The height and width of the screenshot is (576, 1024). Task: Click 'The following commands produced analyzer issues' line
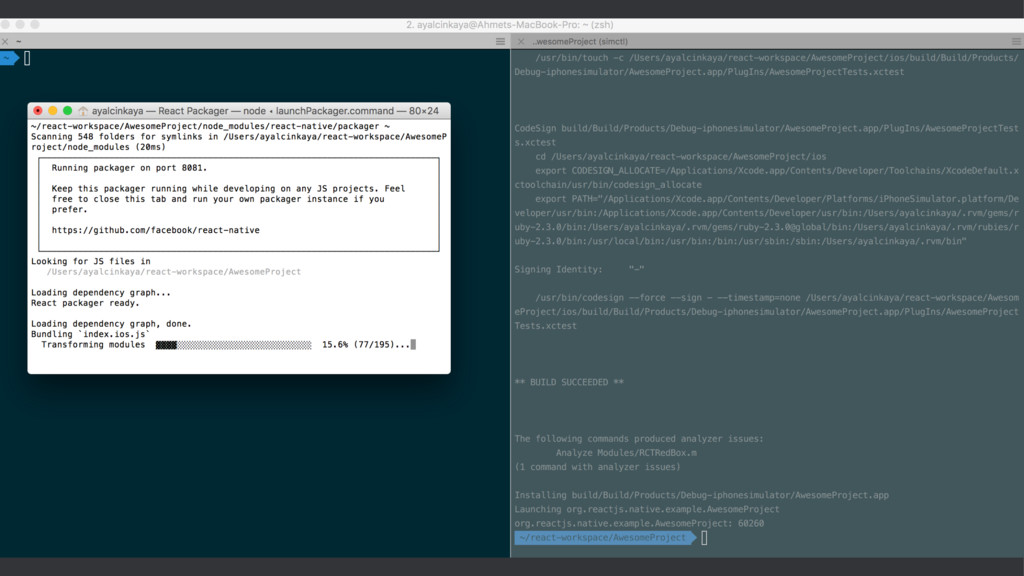(639, 439)
